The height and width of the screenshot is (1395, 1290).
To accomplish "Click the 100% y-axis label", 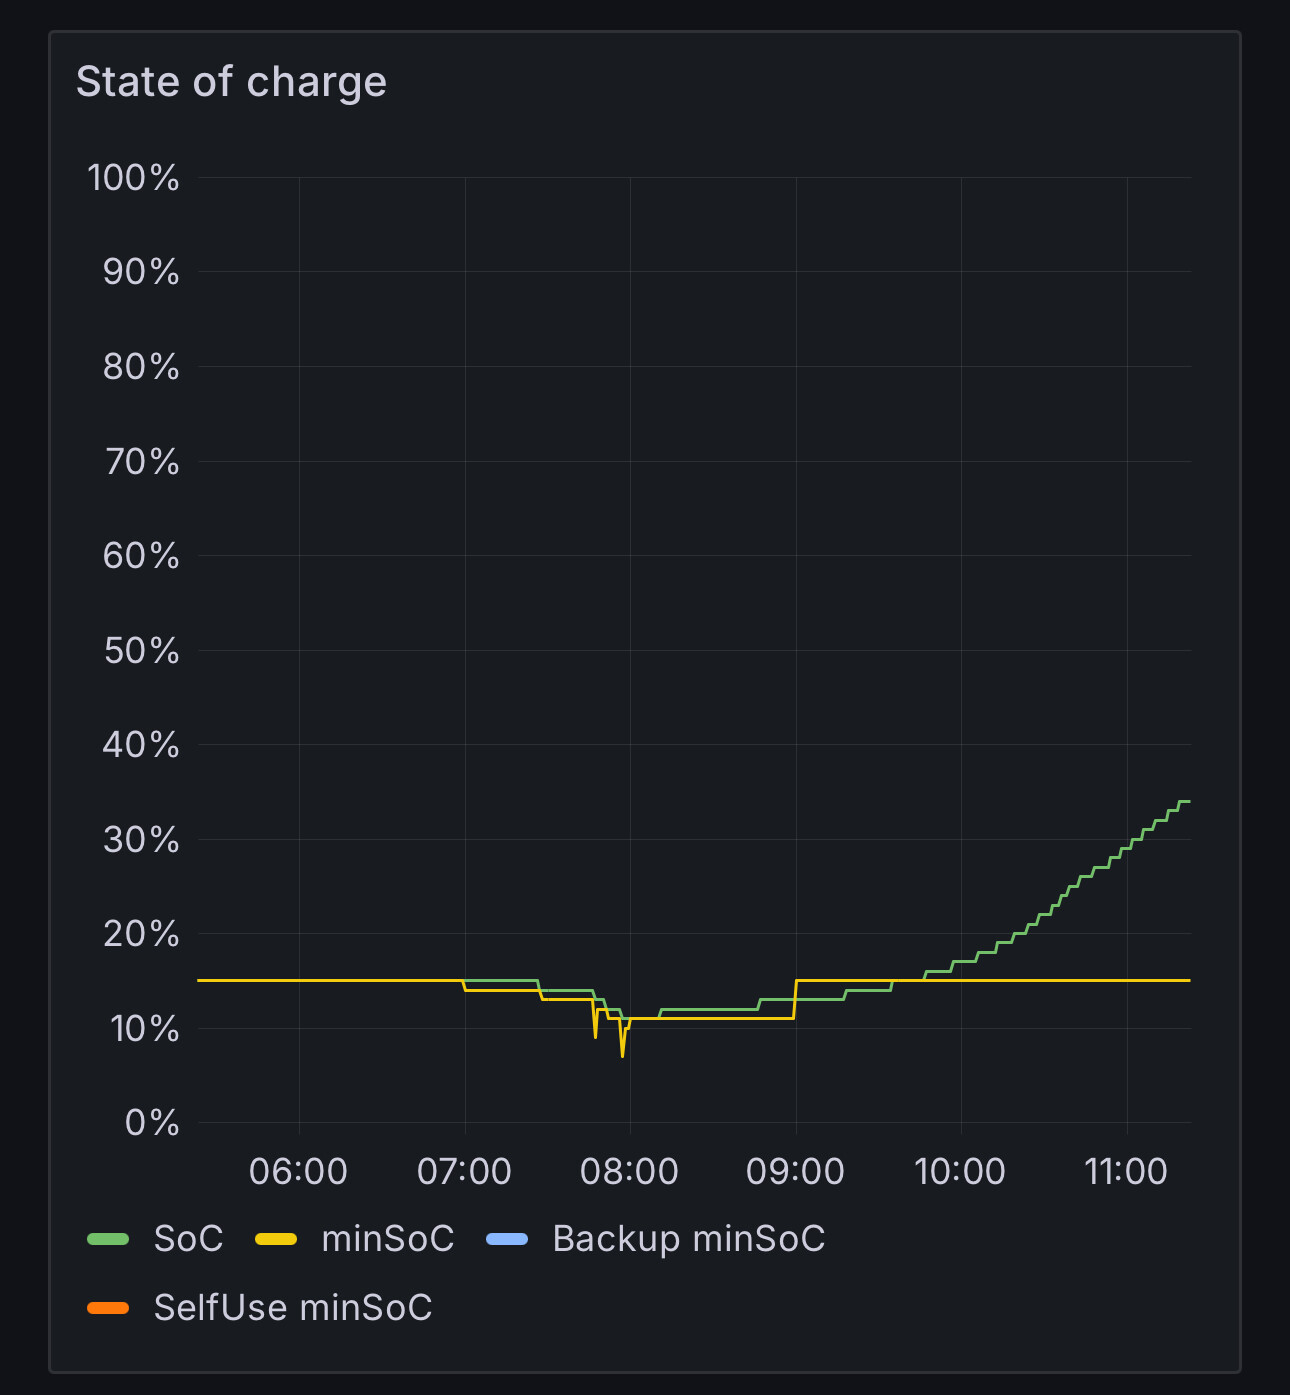I will coord(134,178).
